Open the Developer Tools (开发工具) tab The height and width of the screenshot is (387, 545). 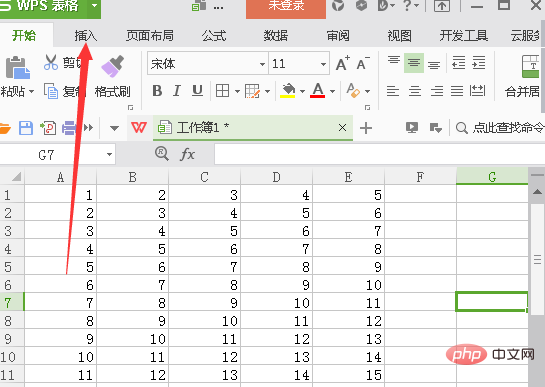(x=464, y=35)
